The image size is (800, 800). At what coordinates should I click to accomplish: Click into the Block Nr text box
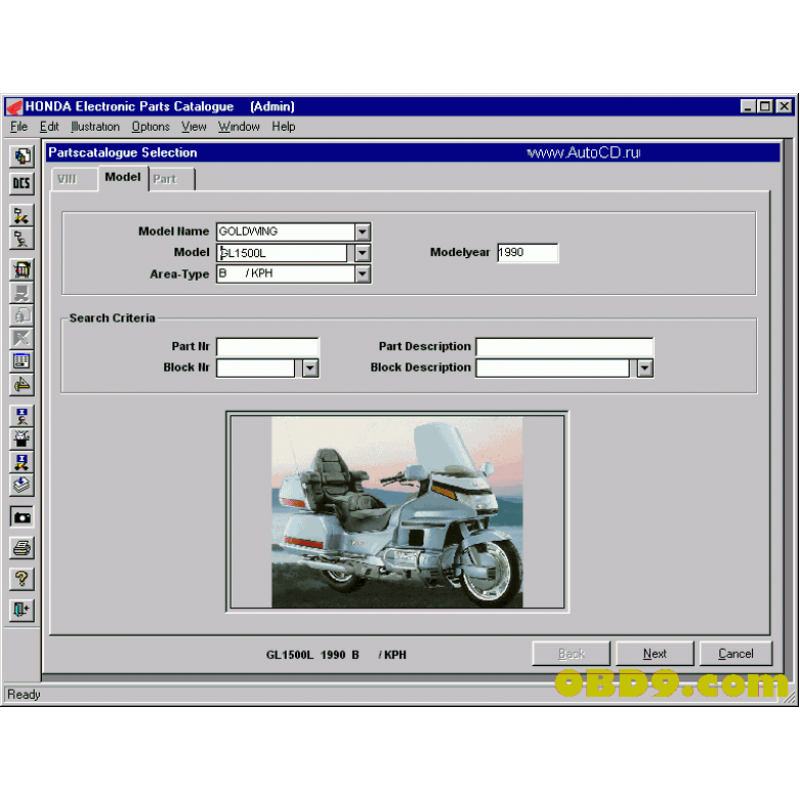(x=256, y=368)
